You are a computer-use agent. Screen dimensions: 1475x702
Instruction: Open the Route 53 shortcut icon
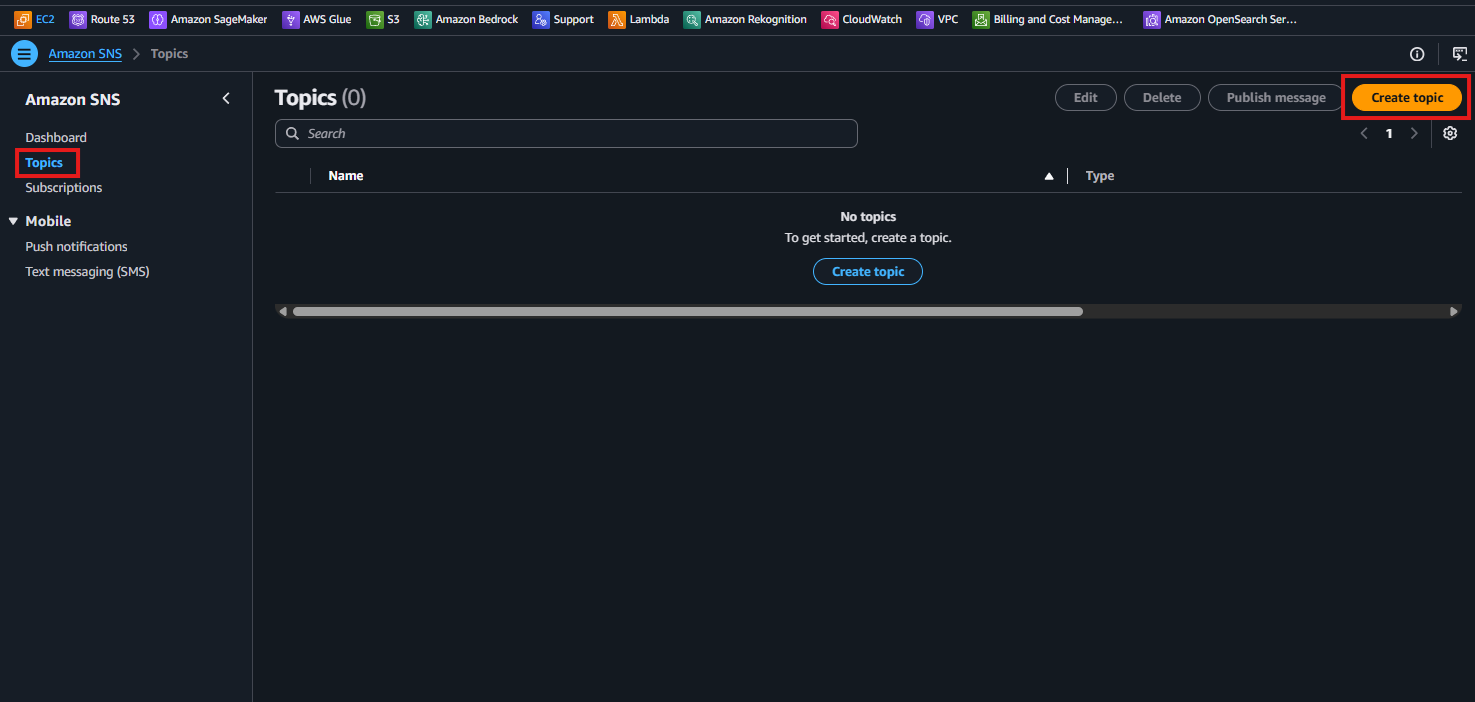tap(78, 19)
